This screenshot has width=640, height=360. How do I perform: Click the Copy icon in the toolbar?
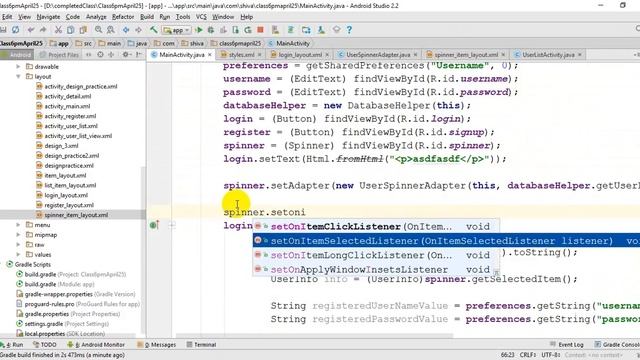click(71, 30)
